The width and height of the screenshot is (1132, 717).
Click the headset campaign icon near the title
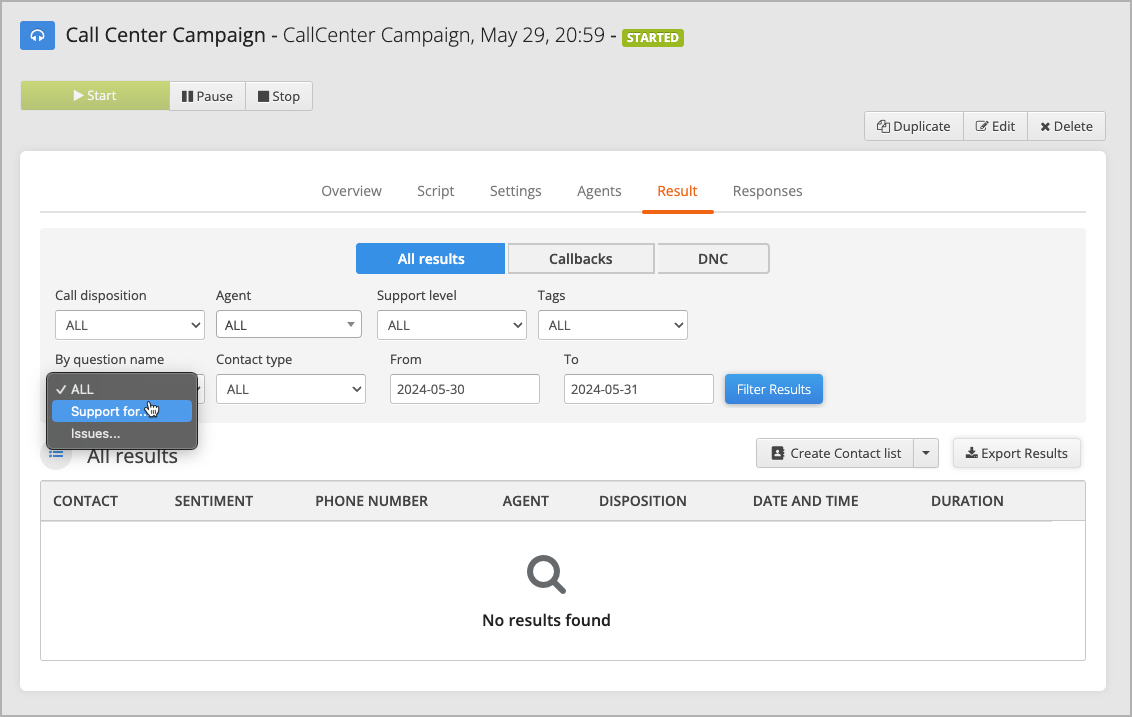(37, 35)
